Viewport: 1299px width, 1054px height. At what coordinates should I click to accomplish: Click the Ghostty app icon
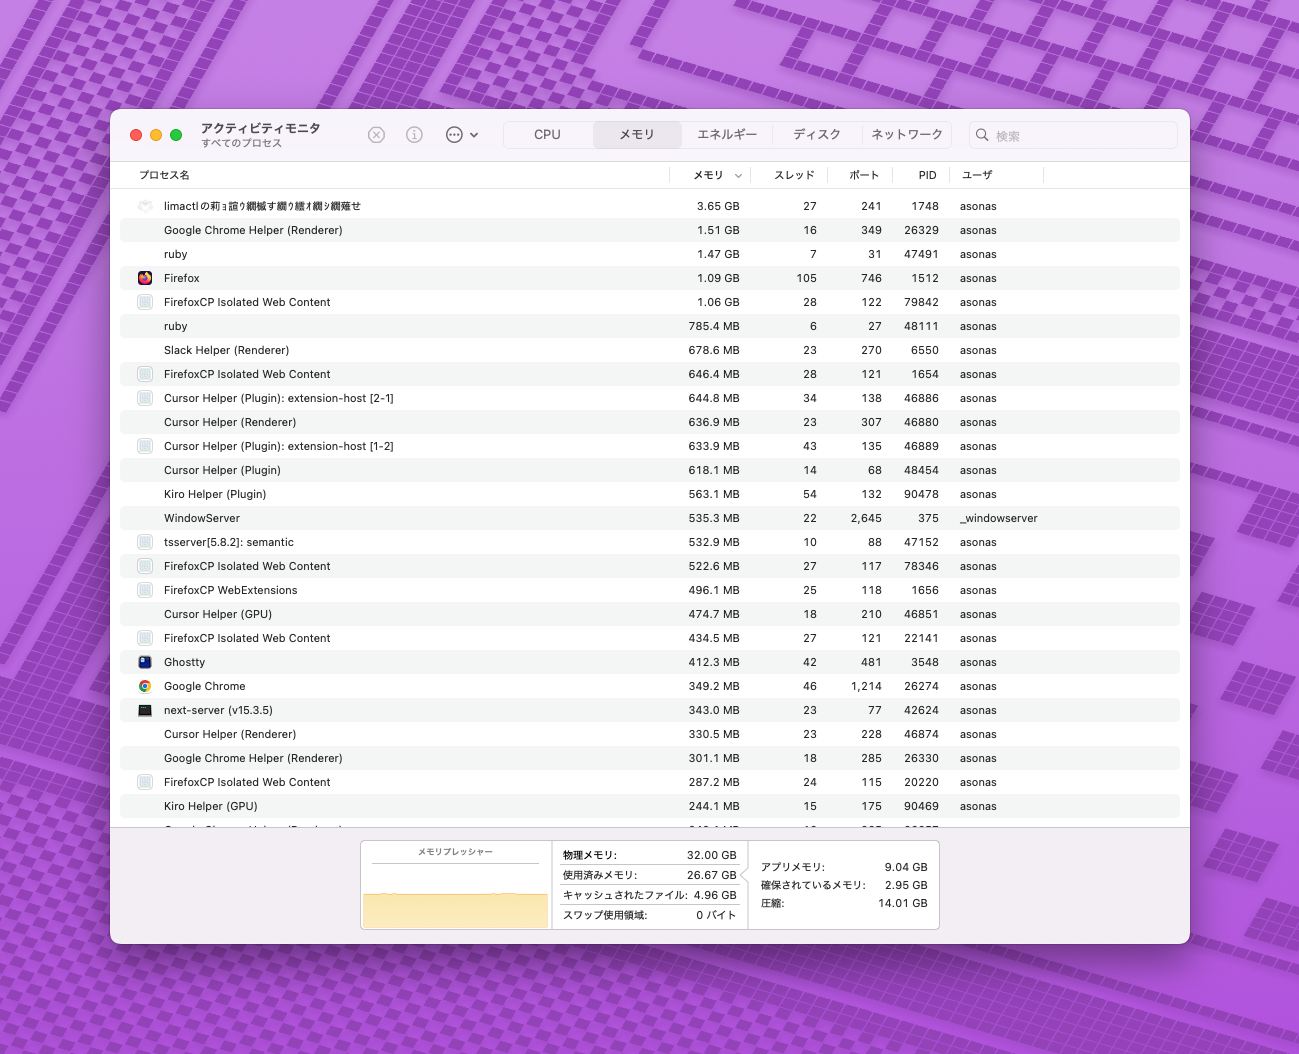[145, 662]
